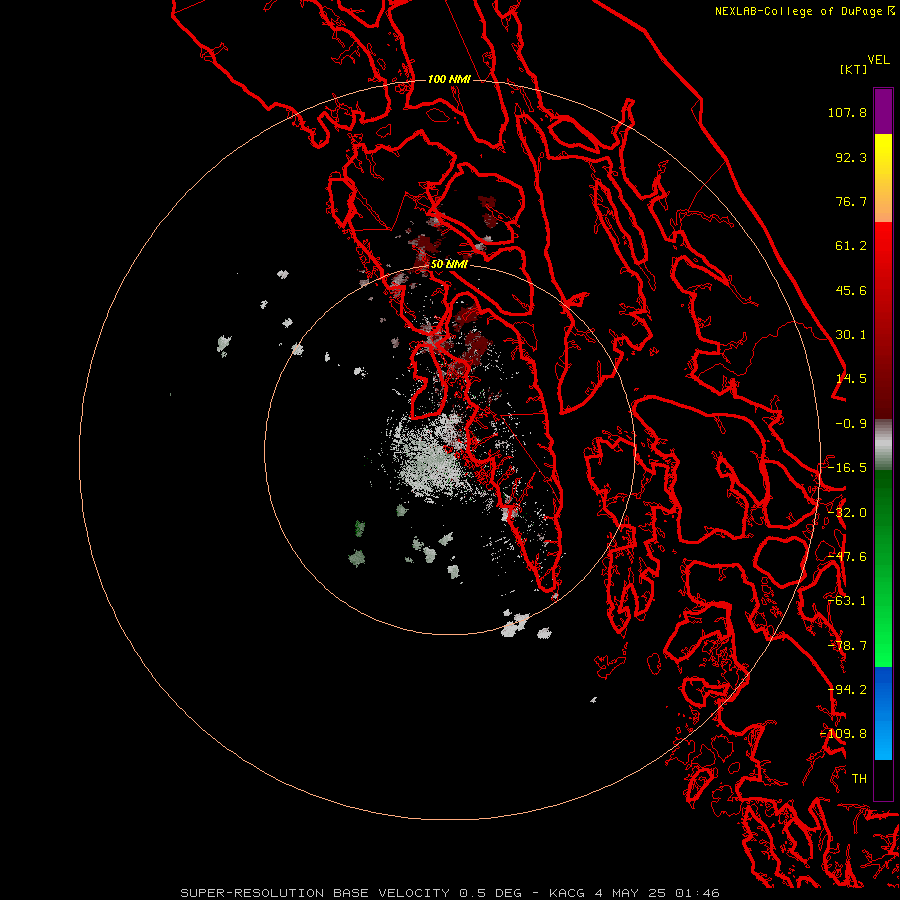Select the -94.2 velocity scale value
The width and height of the screenshot is (900, 900).
(847, 690)
